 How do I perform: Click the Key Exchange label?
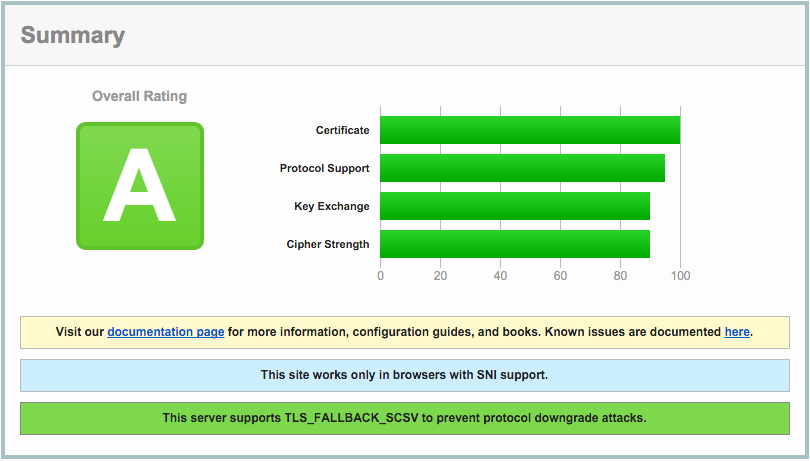tap(332, 206)
